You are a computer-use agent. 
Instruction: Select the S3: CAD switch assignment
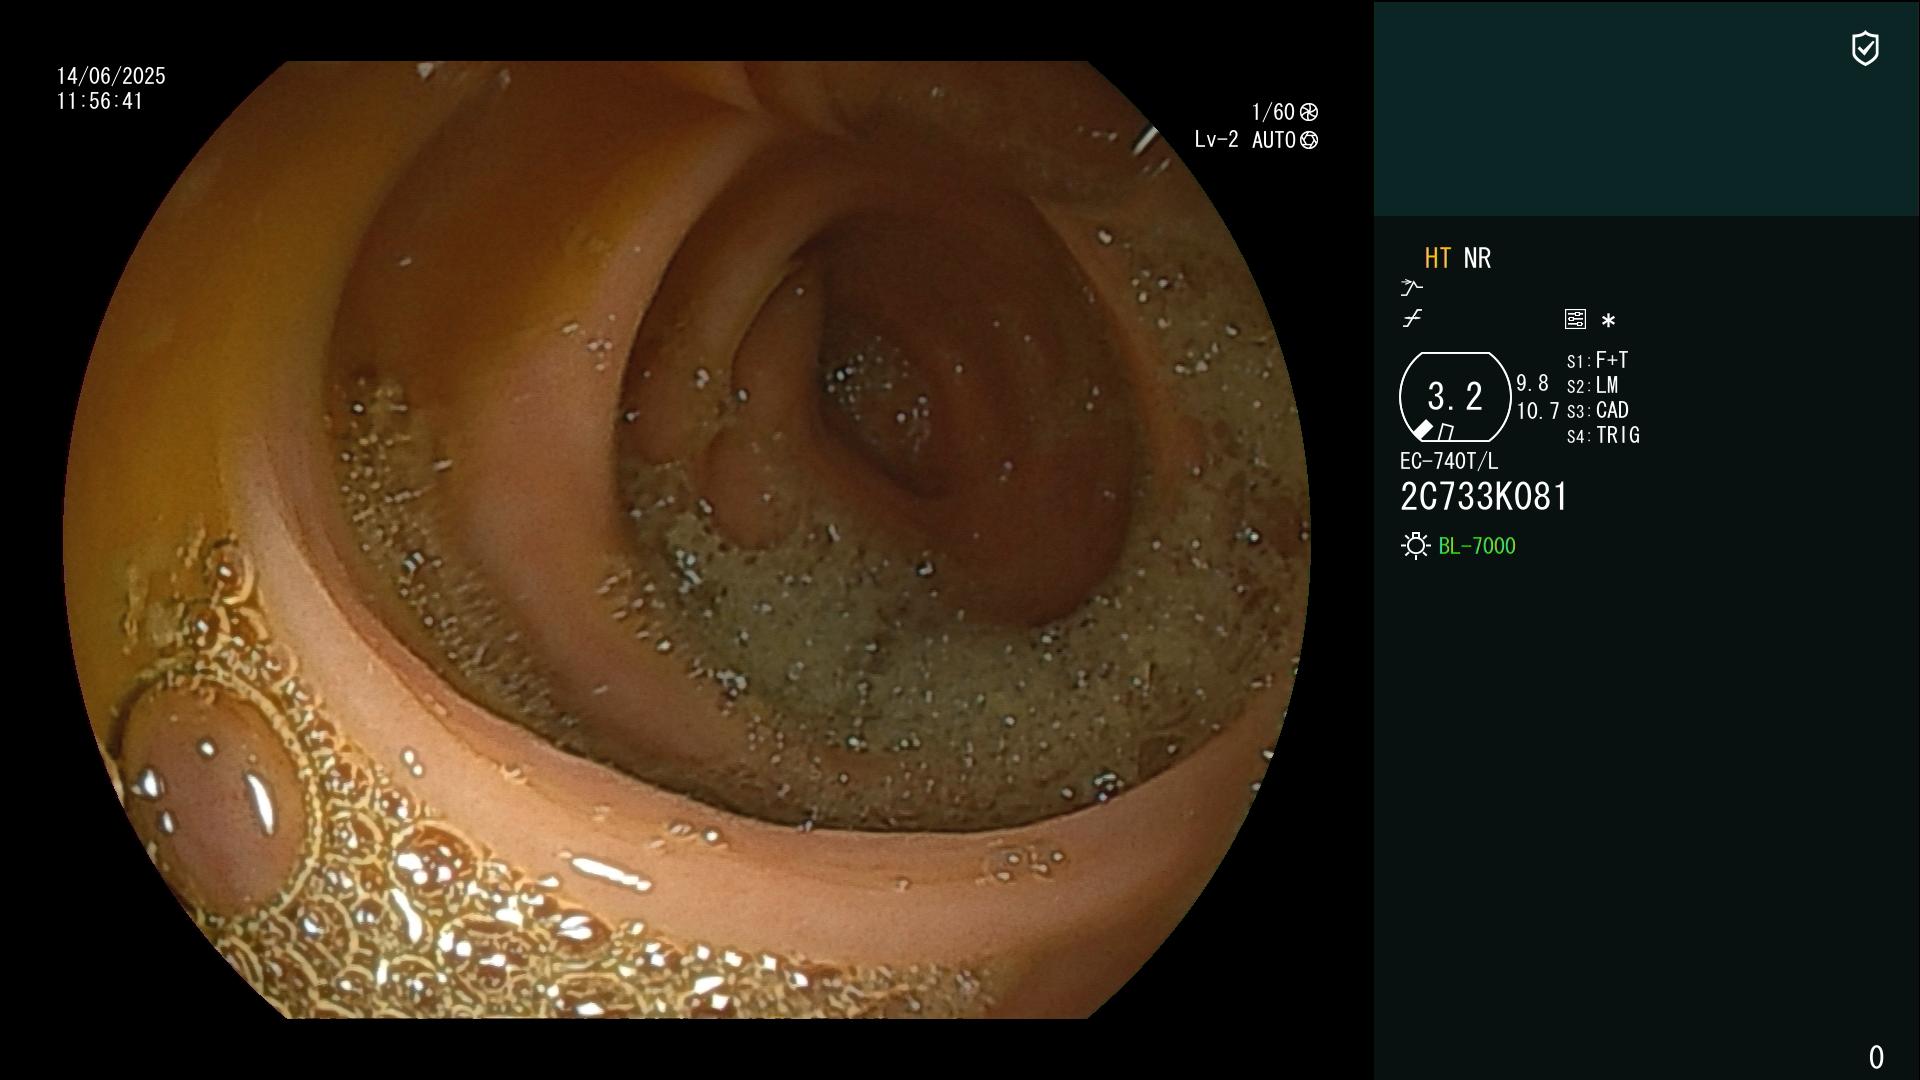1598,410
